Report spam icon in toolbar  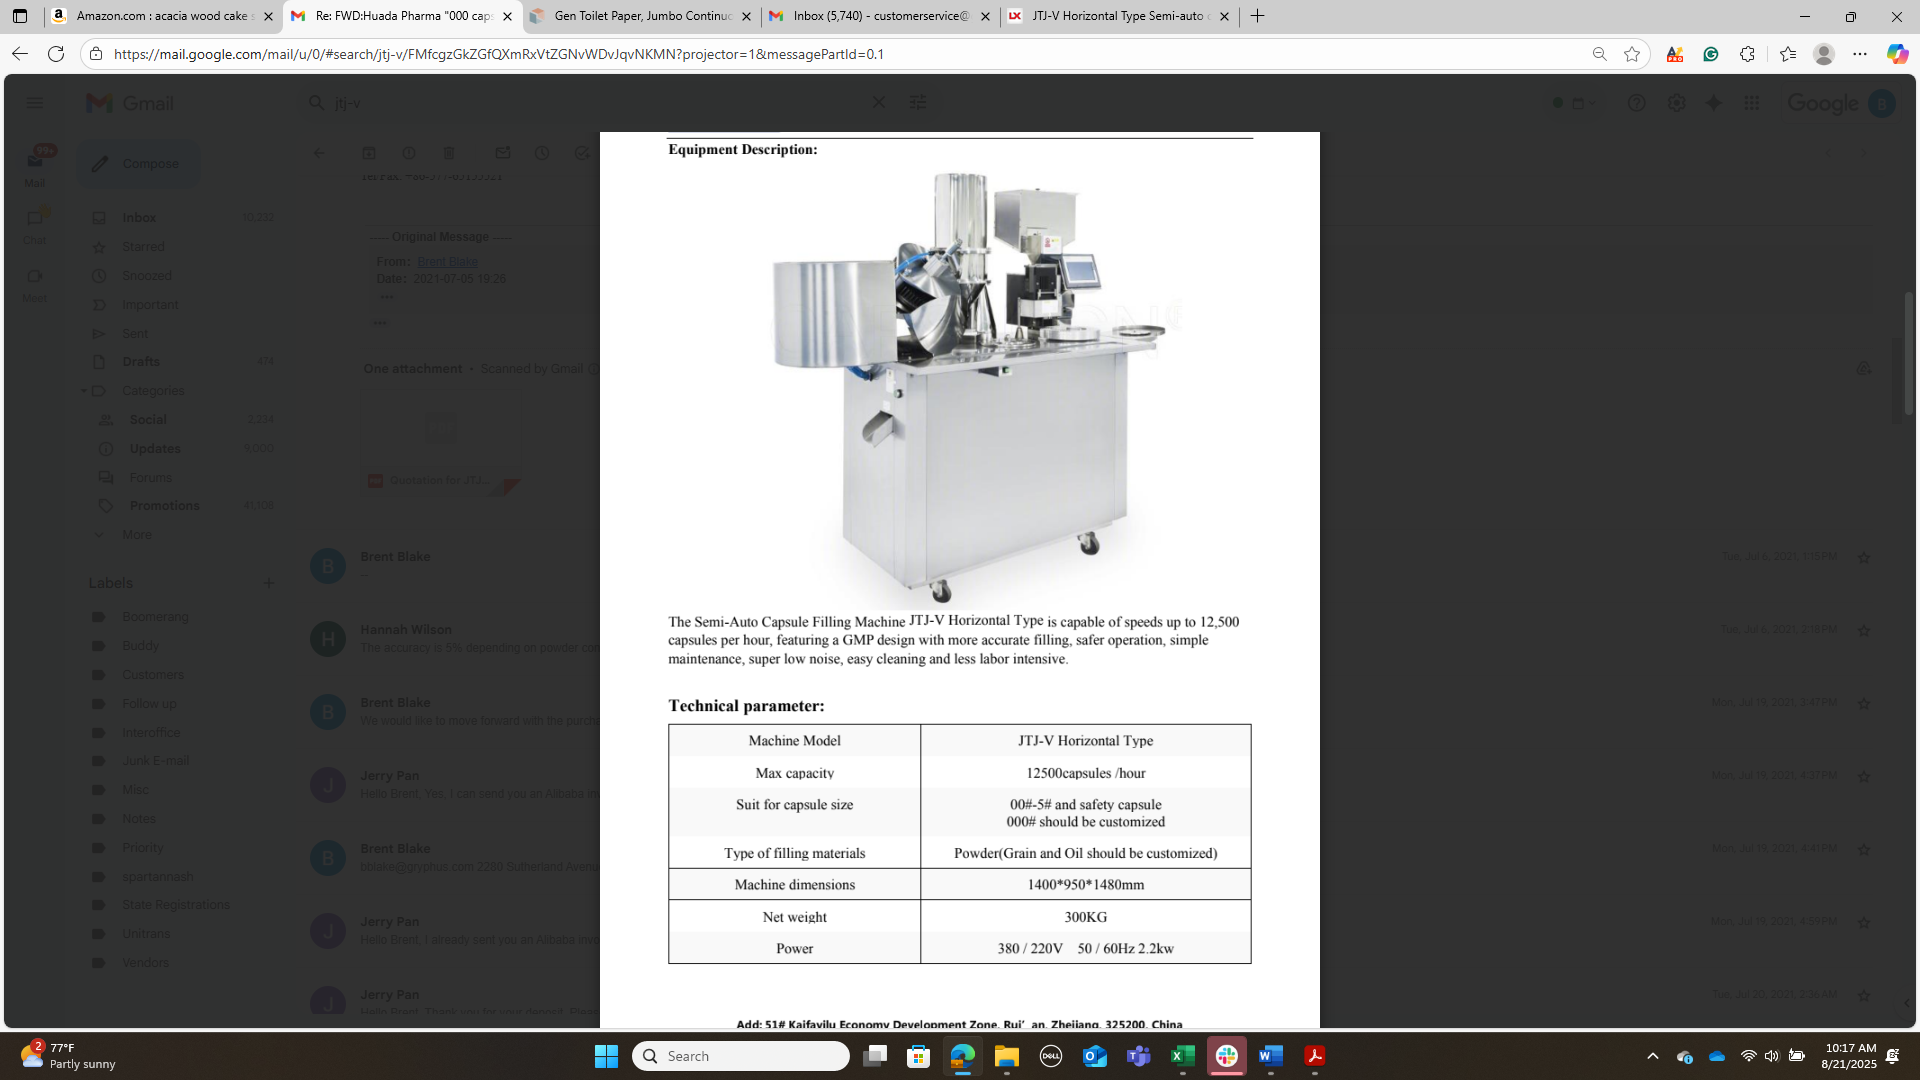[x=409, y=153]
